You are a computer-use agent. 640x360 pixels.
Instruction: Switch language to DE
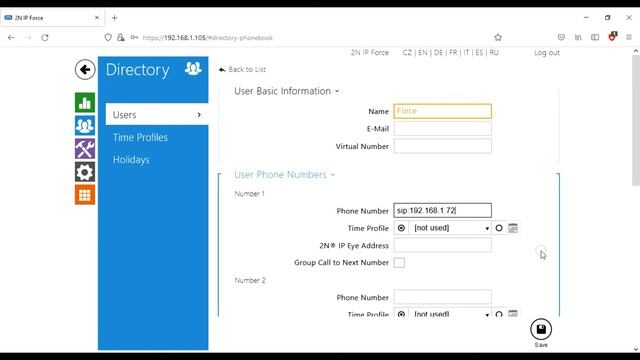point(438,53)
